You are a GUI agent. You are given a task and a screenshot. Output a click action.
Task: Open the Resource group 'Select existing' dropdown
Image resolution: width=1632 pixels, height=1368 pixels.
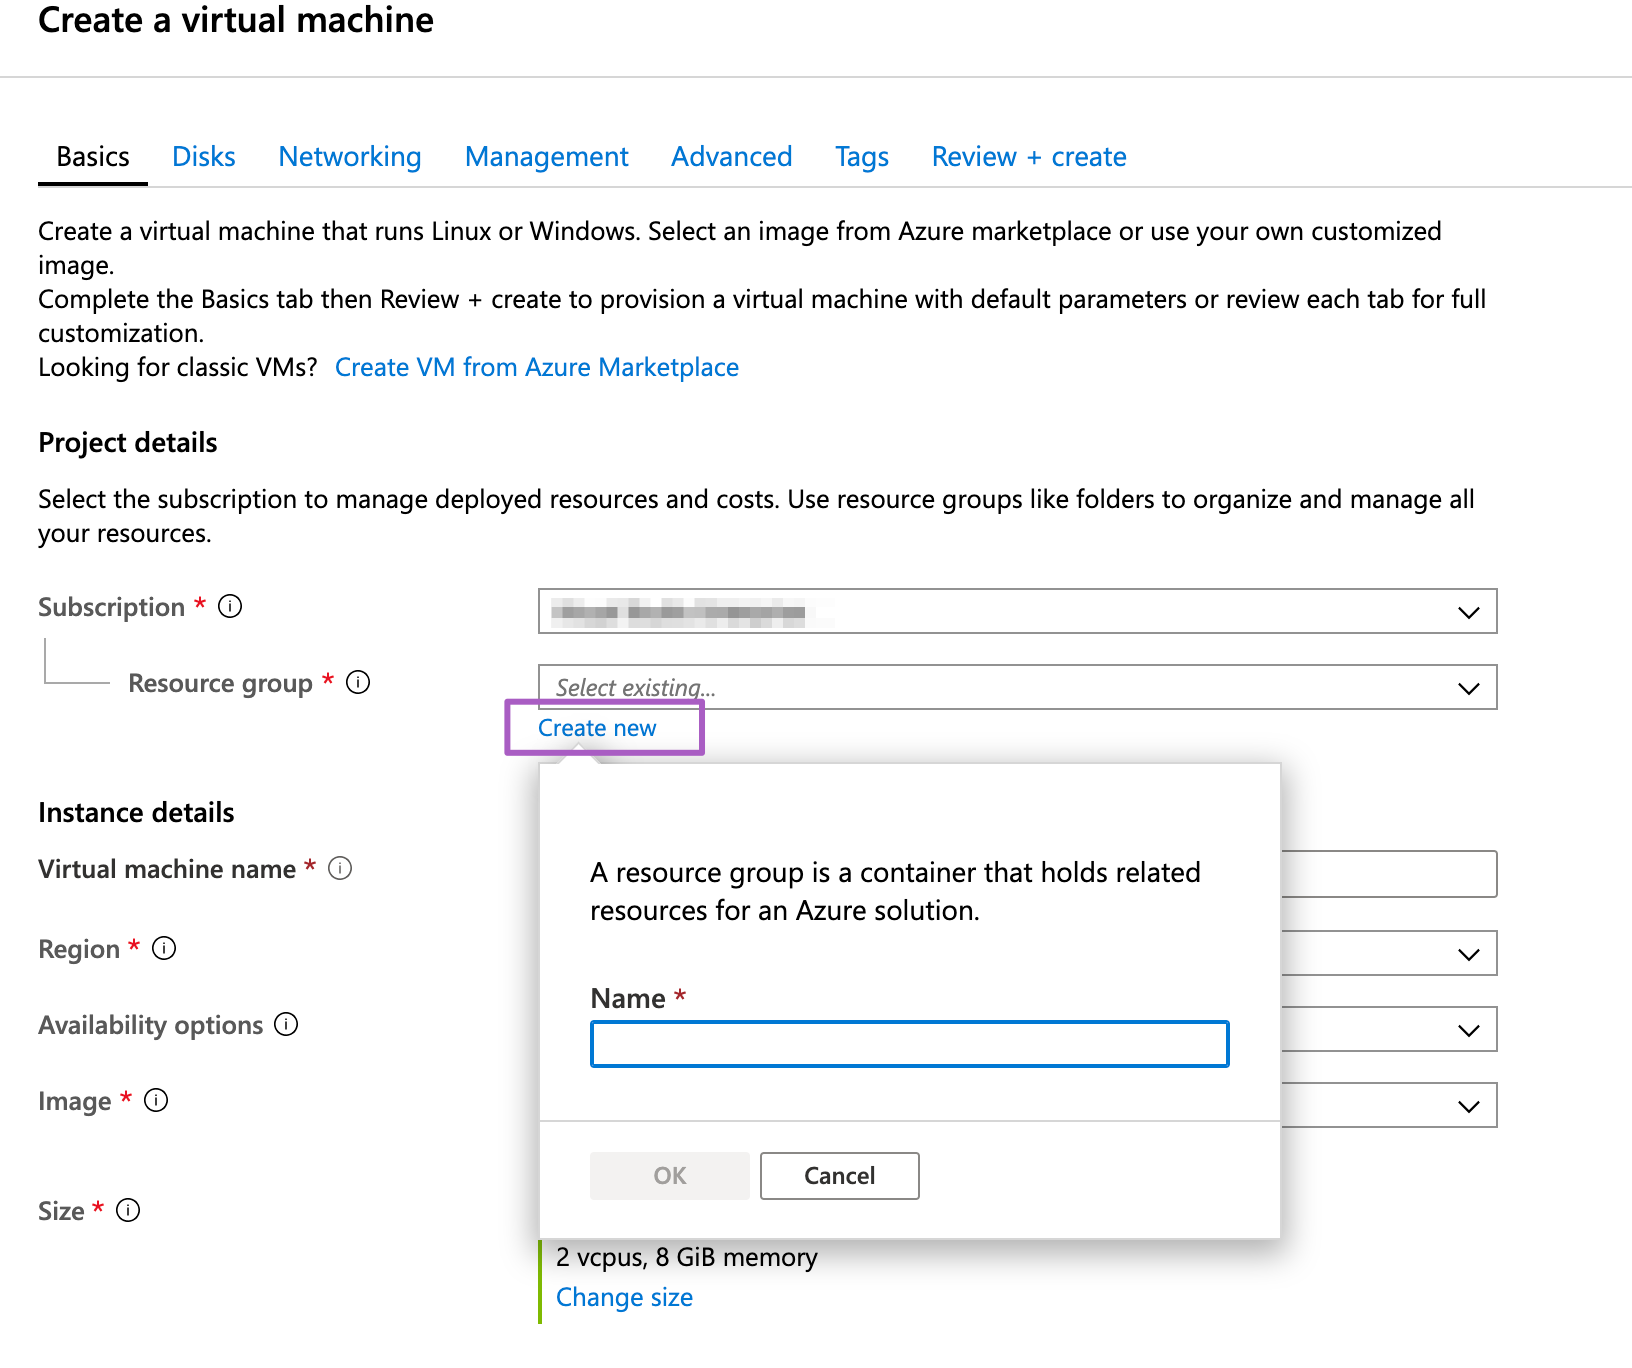(1016, 688)
